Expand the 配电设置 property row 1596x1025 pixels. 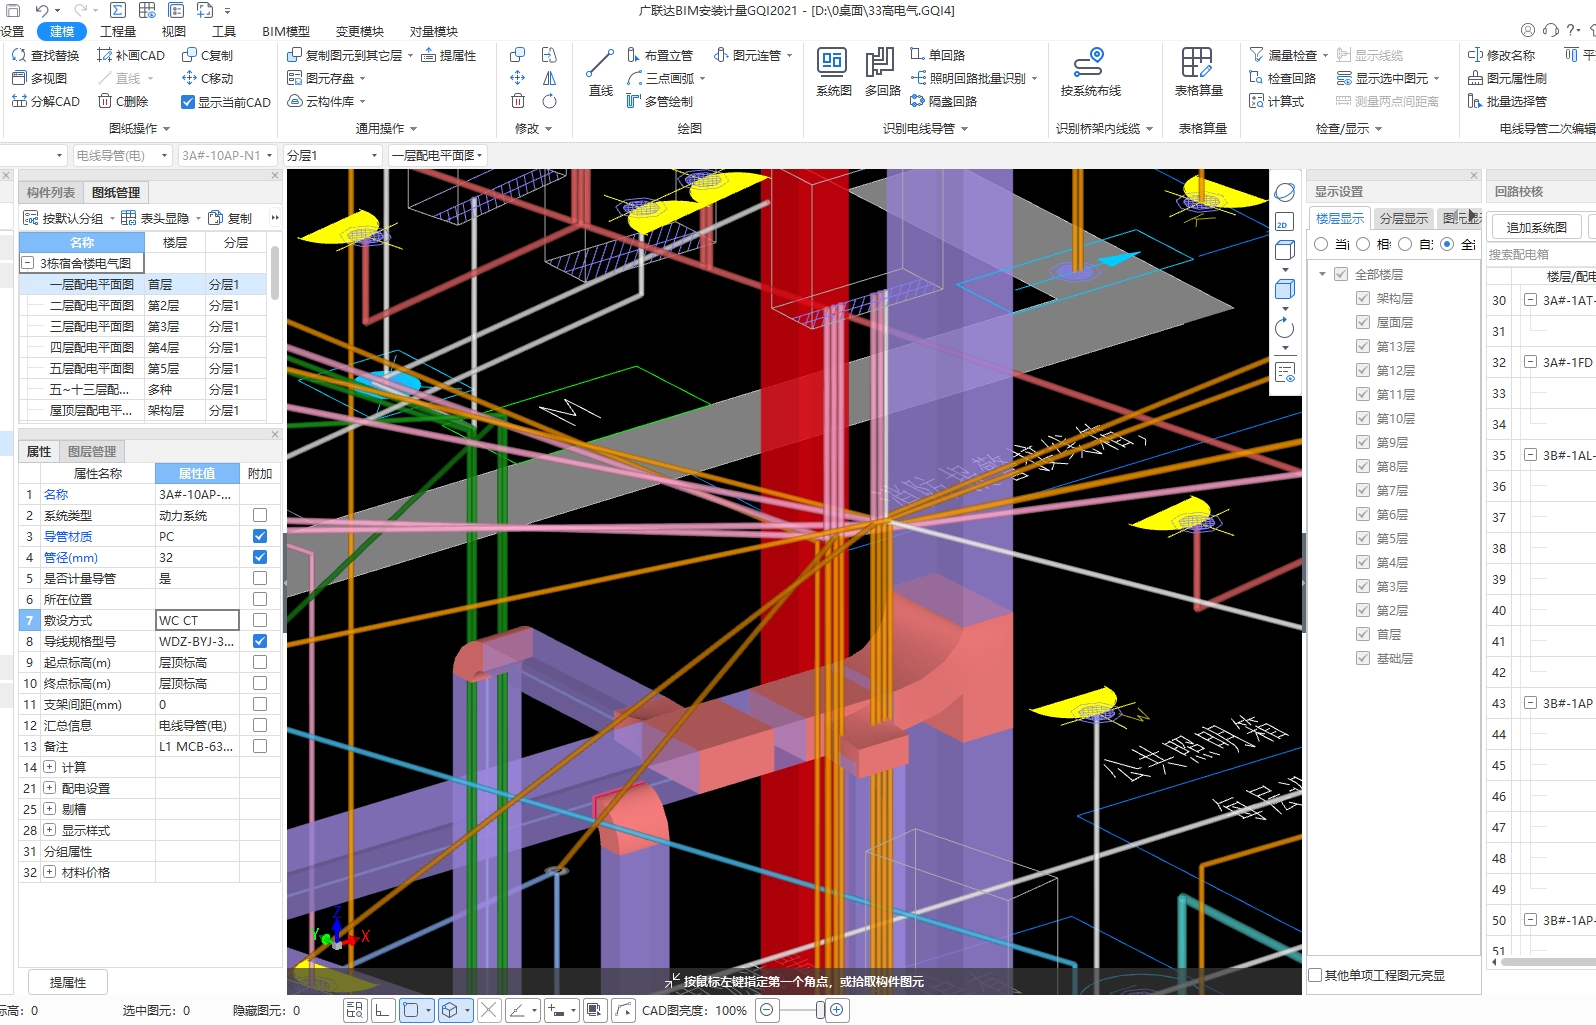pos(49,788)
